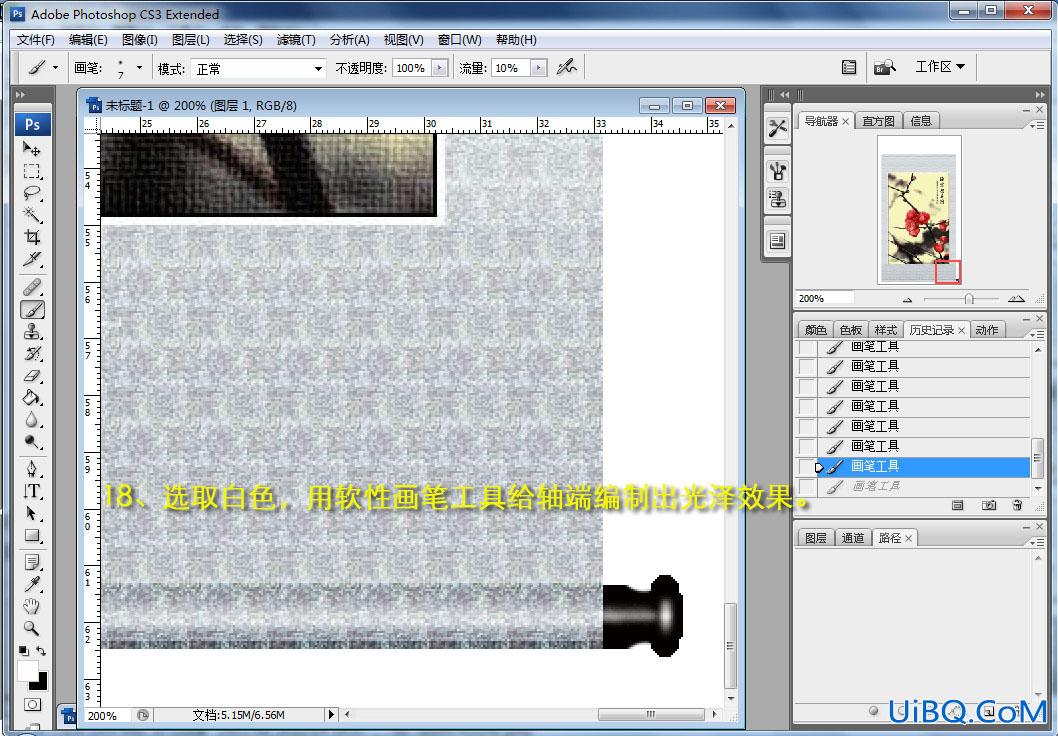This screenshot has width=1058, height=736.
Task: Select the Clone Stamp tool
Action: click(32, 332)
